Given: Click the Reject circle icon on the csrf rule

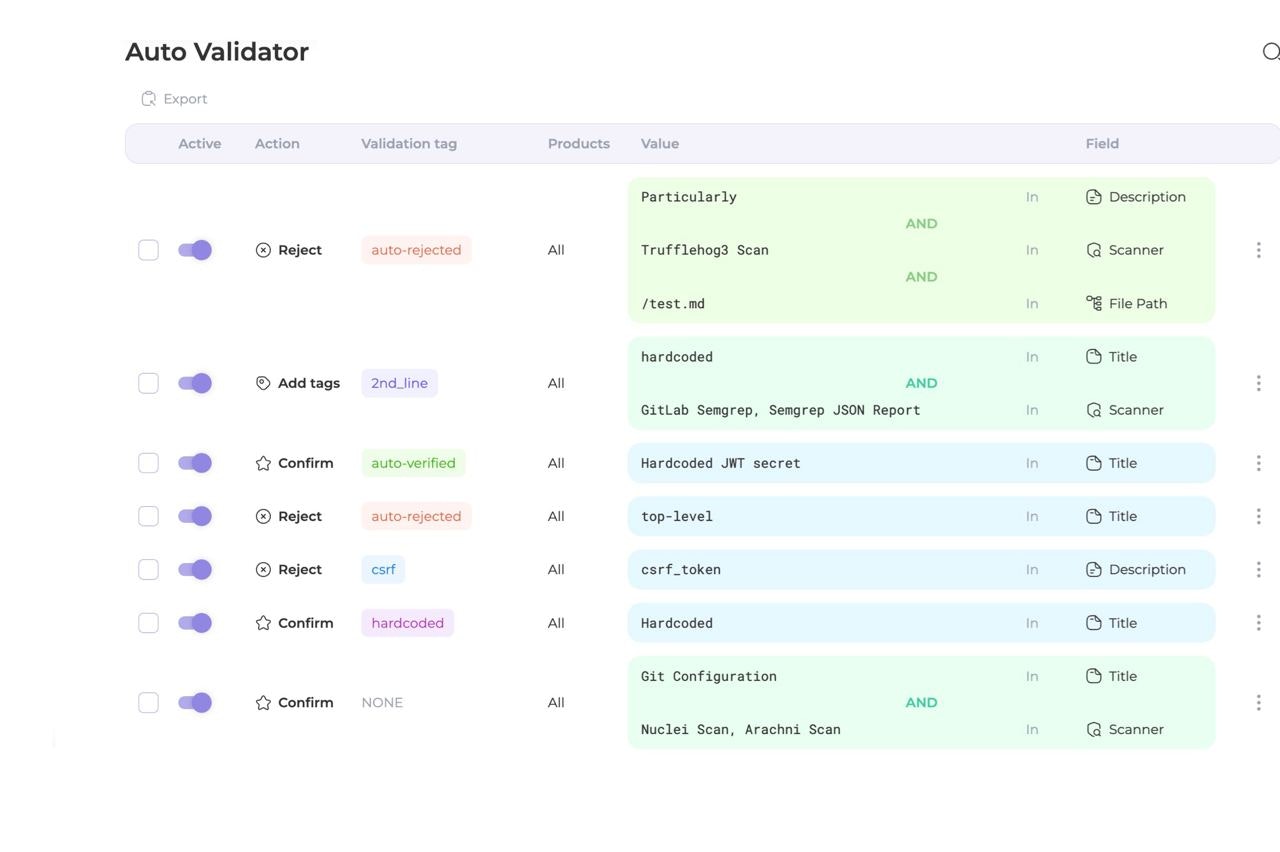Looking at the screenshot, I should (262, 569).
